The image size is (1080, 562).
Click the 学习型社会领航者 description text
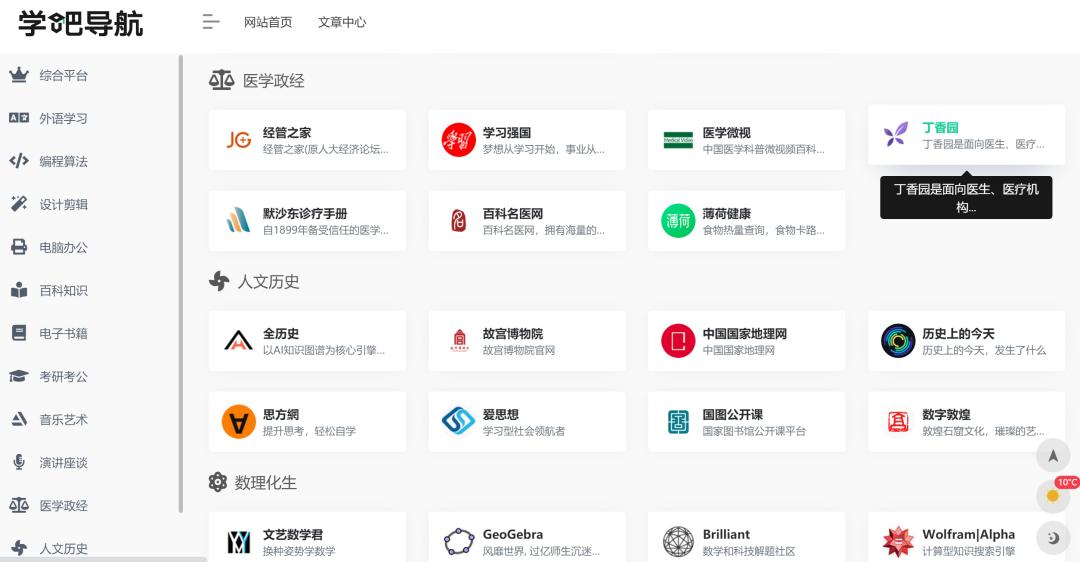pos(524,431)
